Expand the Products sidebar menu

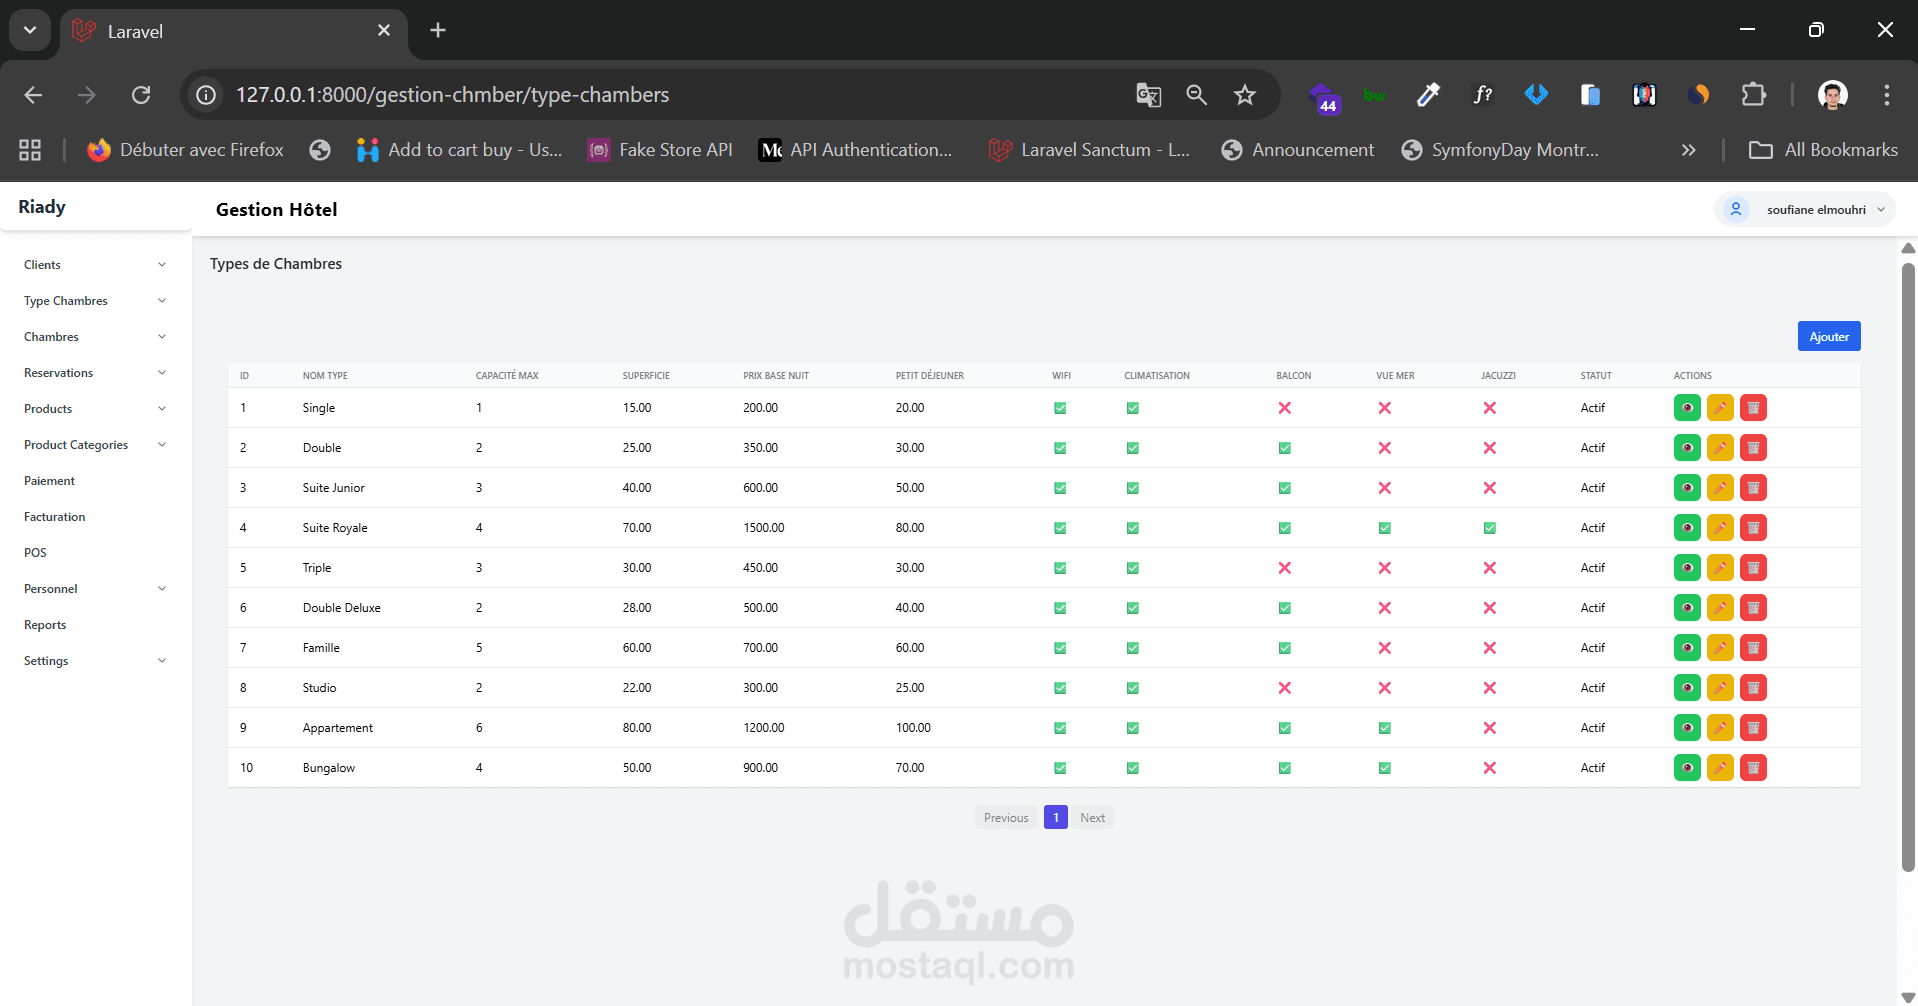pyautogui.click(x=95, y=409)
